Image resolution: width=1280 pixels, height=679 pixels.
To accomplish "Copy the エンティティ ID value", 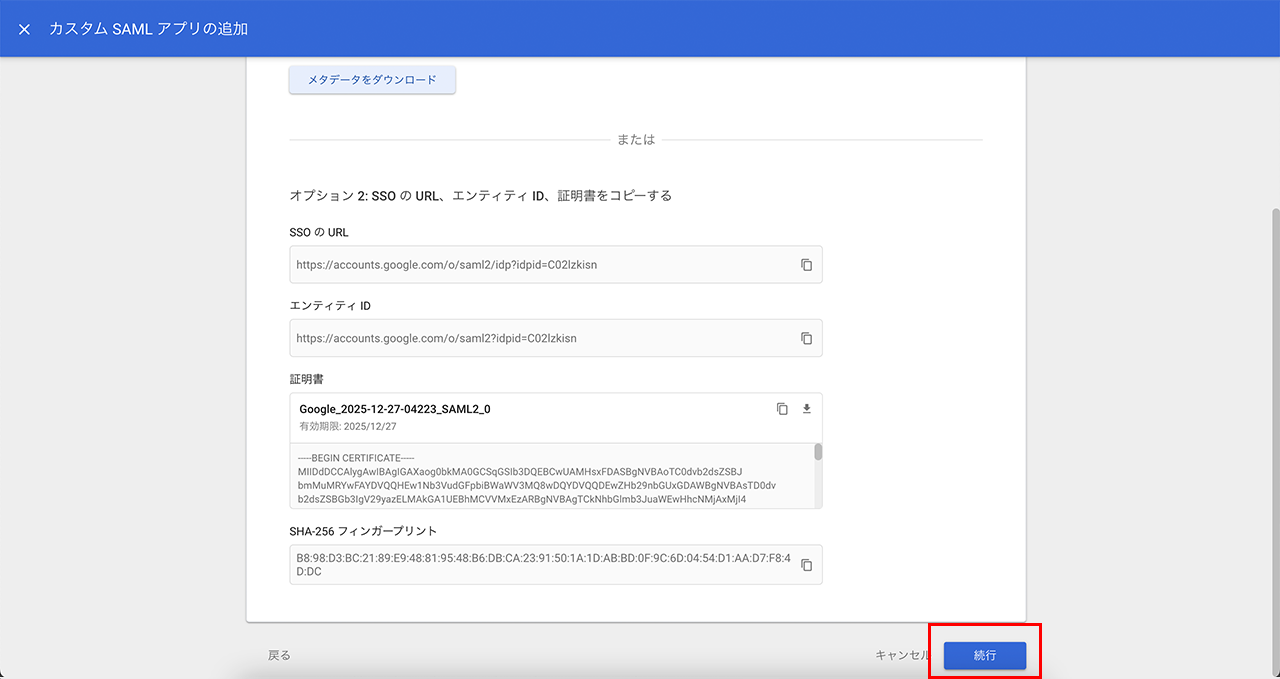I will point(806,338).
